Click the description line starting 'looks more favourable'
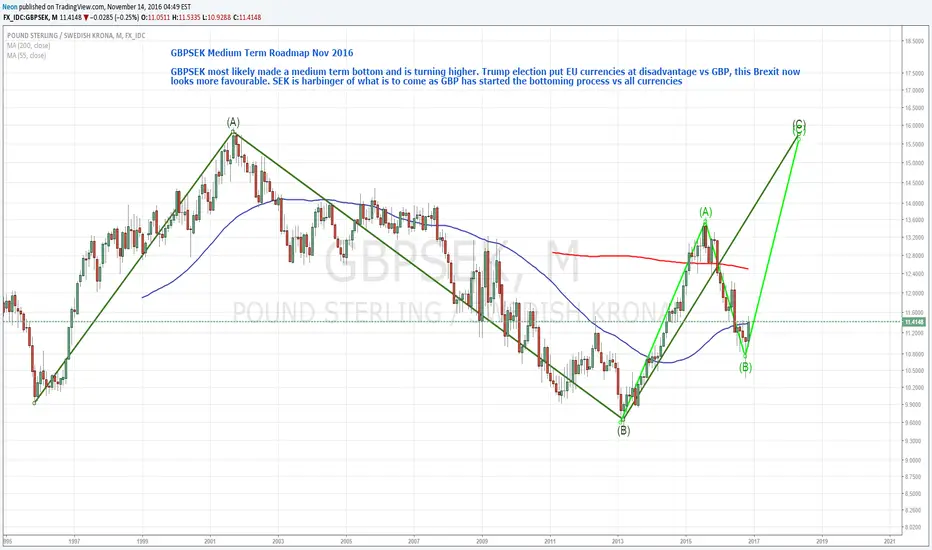932x550 pixels. (x=426, y=81)
